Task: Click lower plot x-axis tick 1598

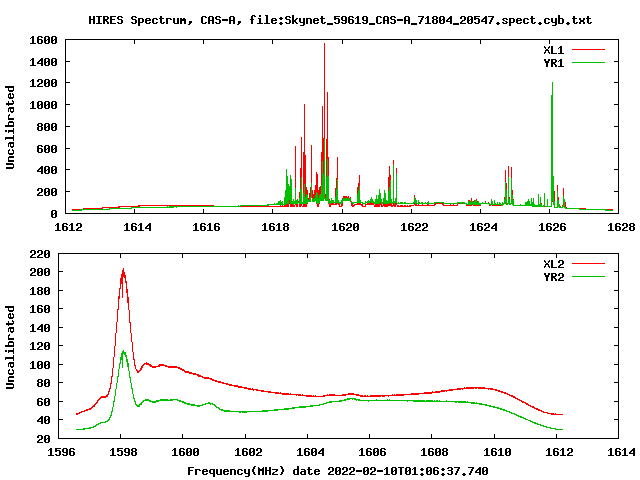Action: 123,452
